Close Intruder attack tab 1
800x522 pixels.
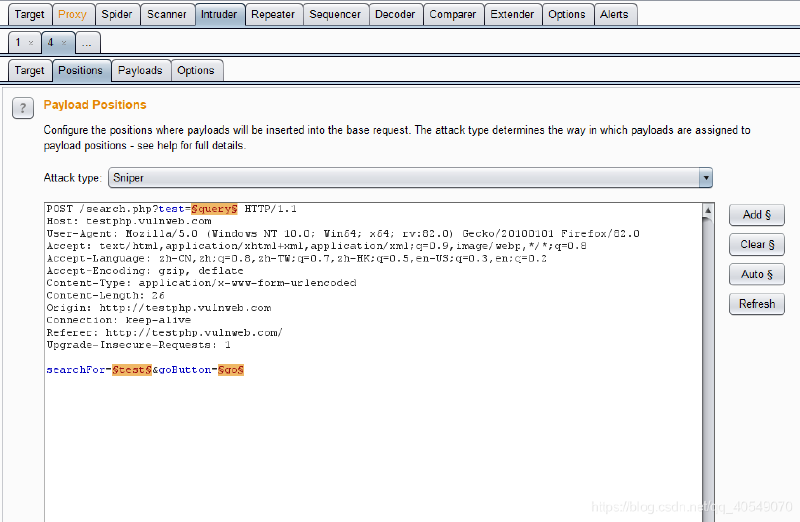(x=31, y=43)
